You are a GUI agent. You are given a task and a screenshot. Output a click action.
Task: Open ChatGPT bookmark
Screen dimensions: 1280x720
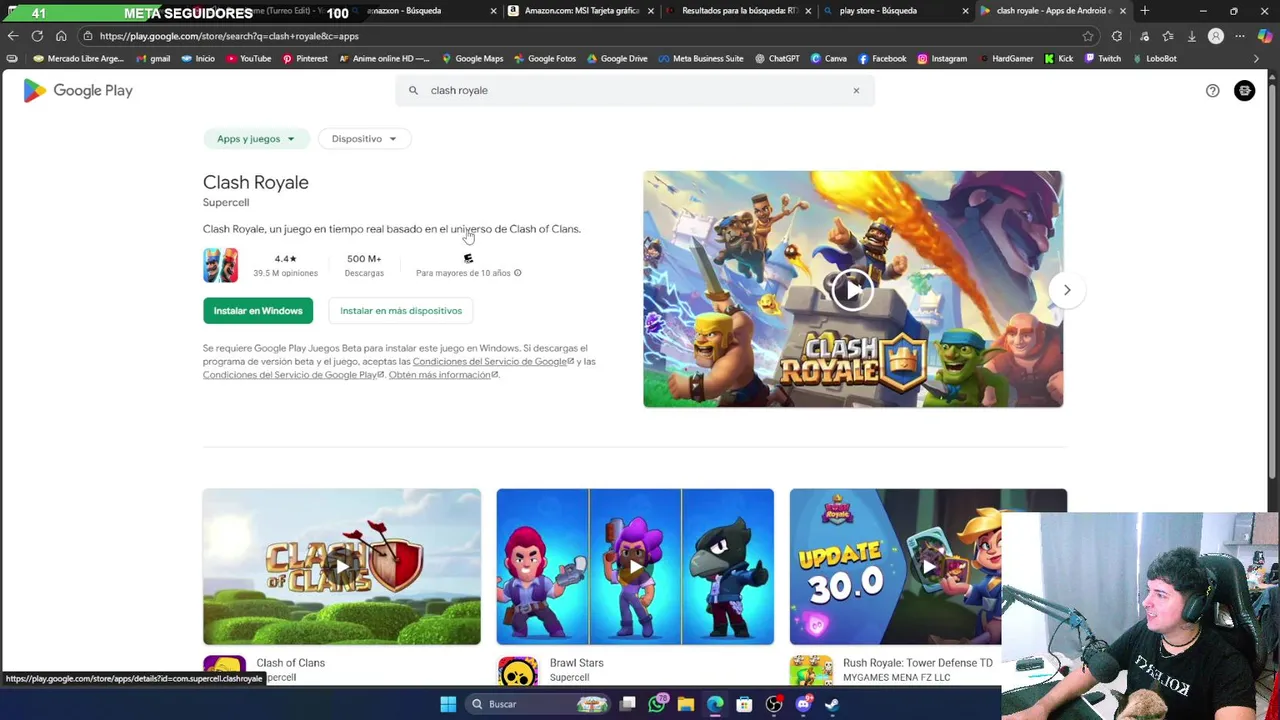777,59
